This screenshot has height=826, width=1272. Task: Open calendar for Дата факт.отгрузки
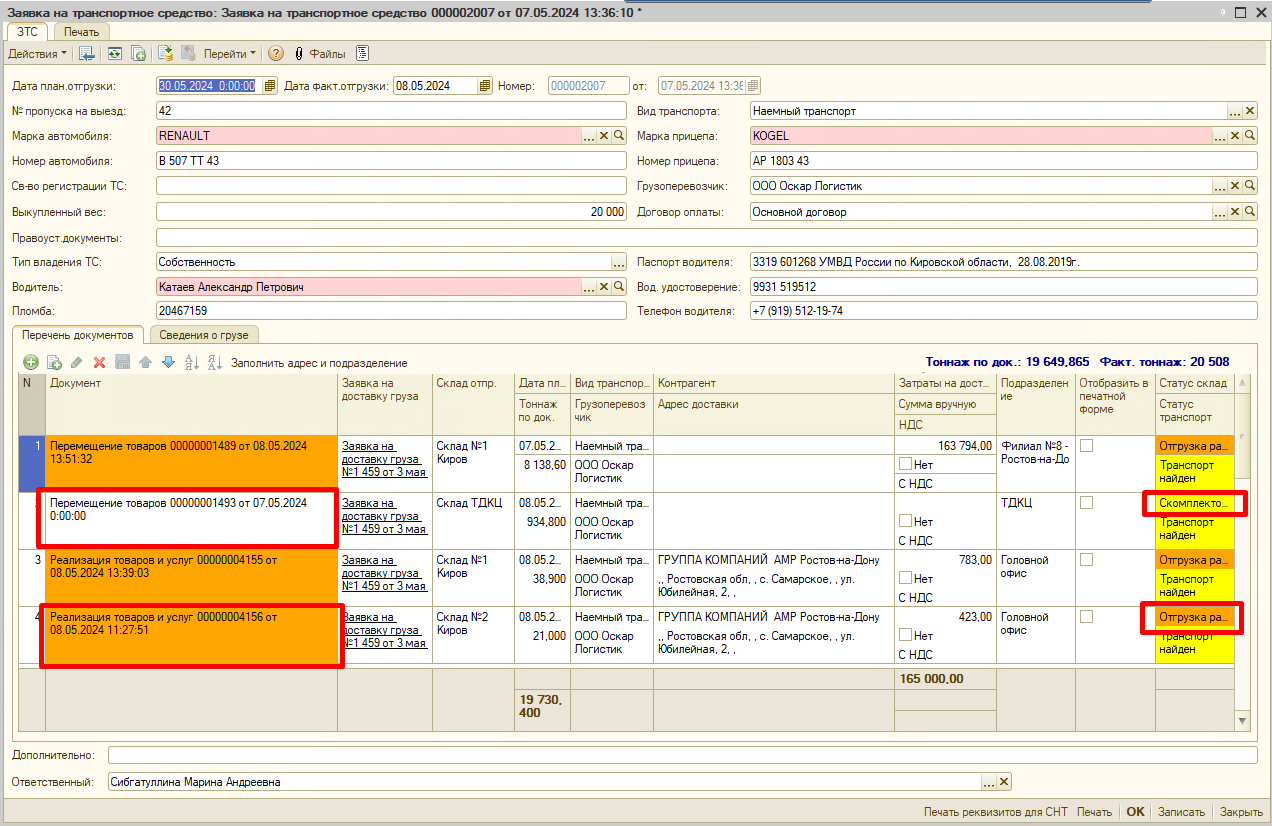pyautogui.click(x=485, y=86)
